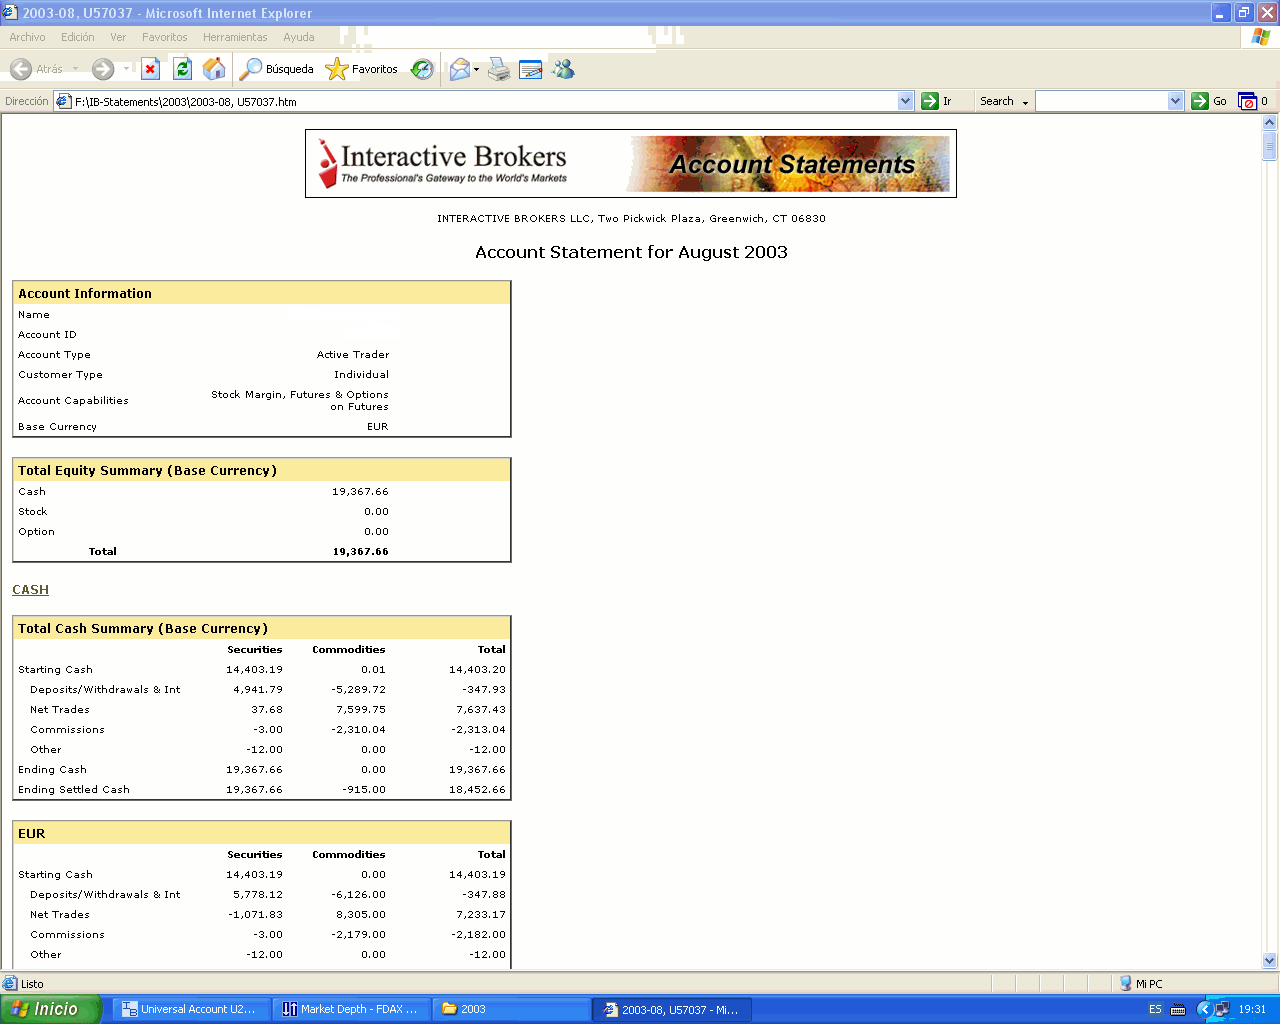
Task: Click the Ir go button
Action: pyautogui.click(x=937, y=101)
